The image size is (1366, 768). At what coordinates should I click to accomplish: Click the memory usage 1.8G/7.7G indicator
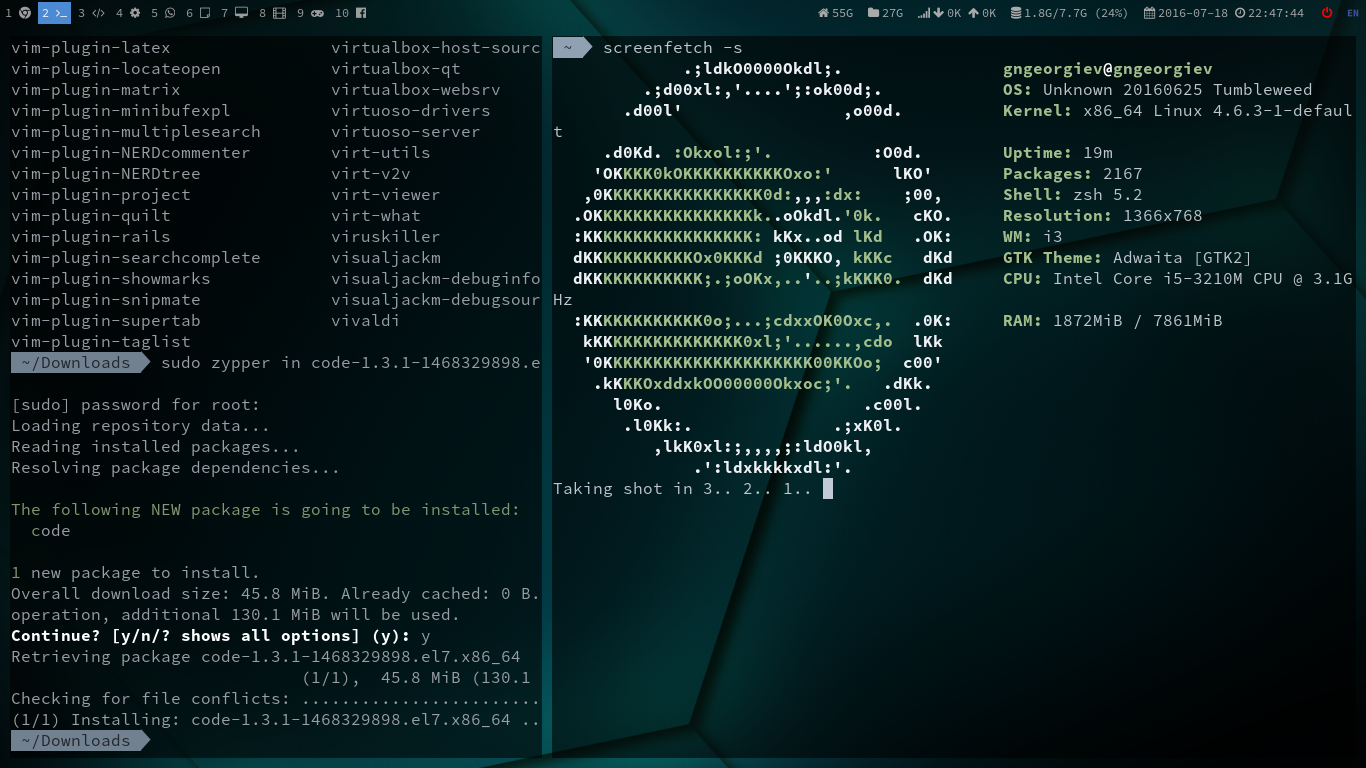(x=1069, y=13)
